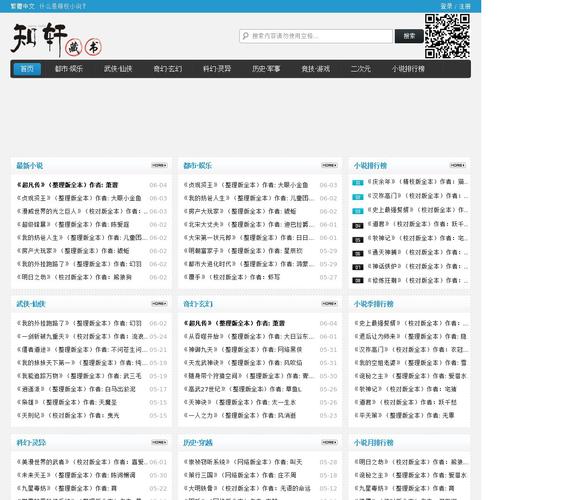Open 小说排行榜 in the navigation bar
This screenshot has height=500, width=564.
pos(408,69)
